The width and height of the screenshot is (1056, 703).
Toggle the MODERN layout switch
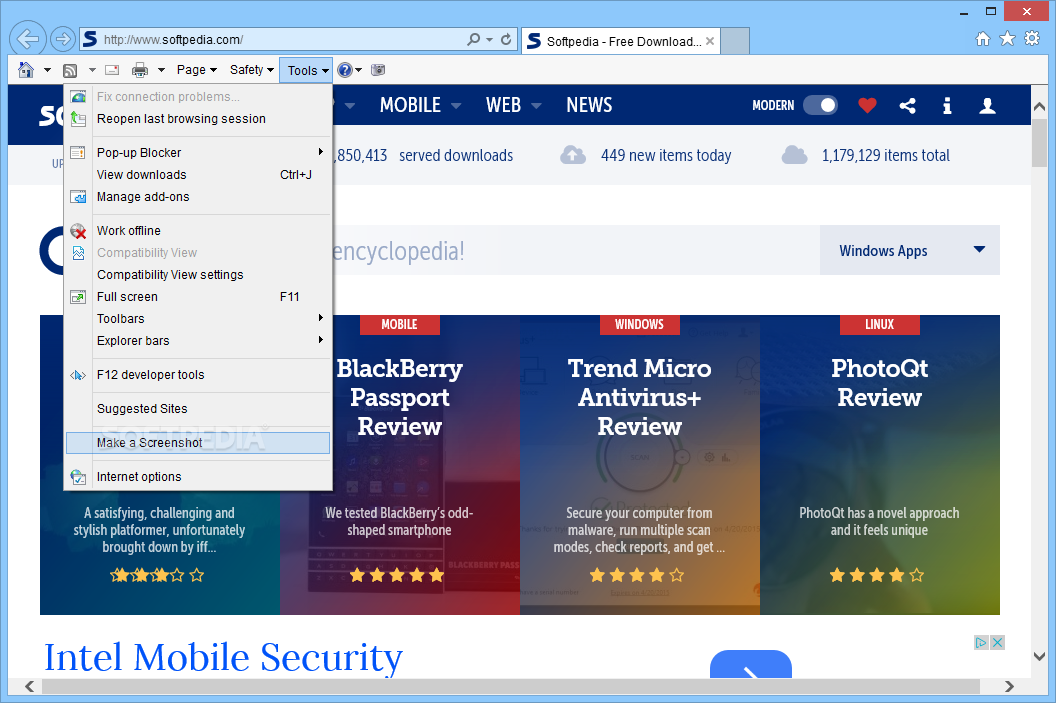click(820, 105)
